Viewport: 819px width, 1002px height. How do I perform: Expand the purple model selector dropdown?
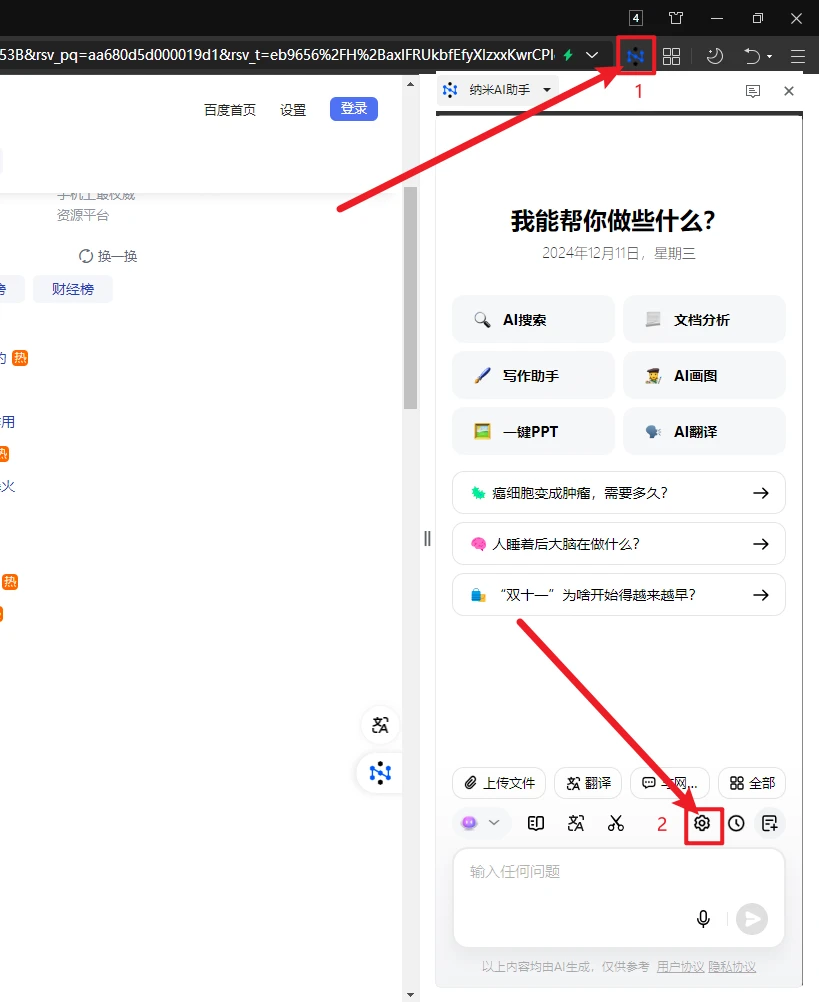coord(480,823)
